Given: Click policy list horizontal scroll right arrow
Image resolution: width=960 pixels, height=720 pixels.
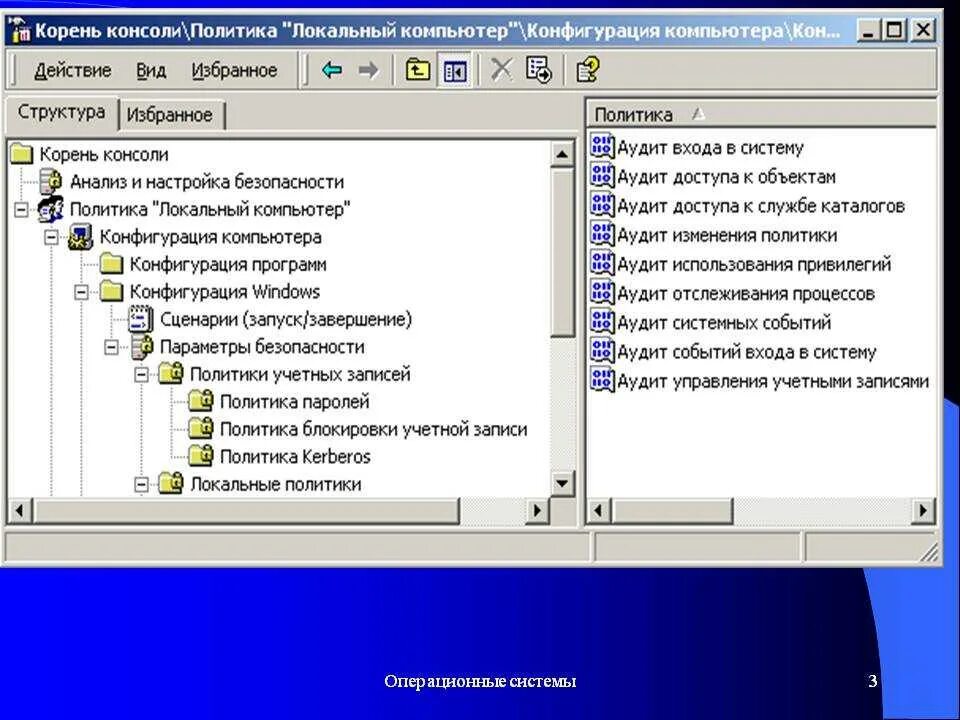Looking at the screenshot, I should pos(923,510).
